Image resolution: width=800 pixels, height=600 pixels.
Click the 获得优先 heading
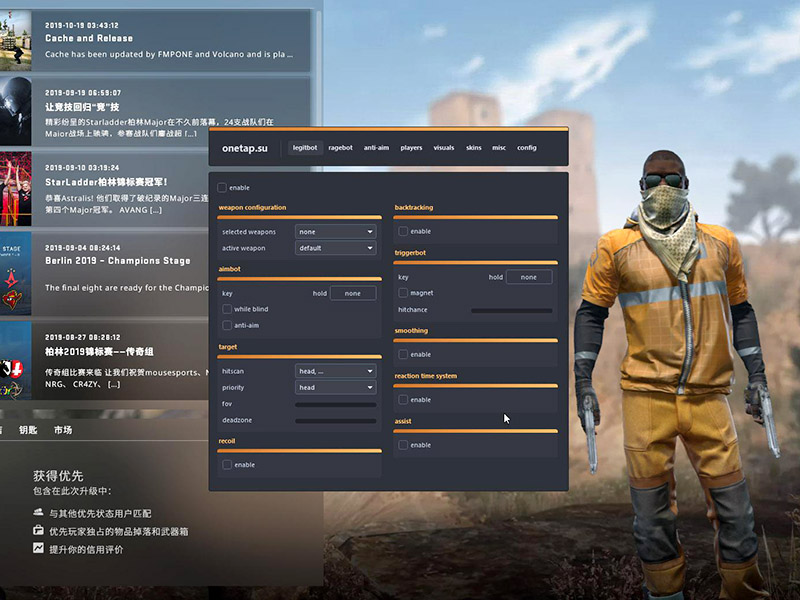coord(58,476)
